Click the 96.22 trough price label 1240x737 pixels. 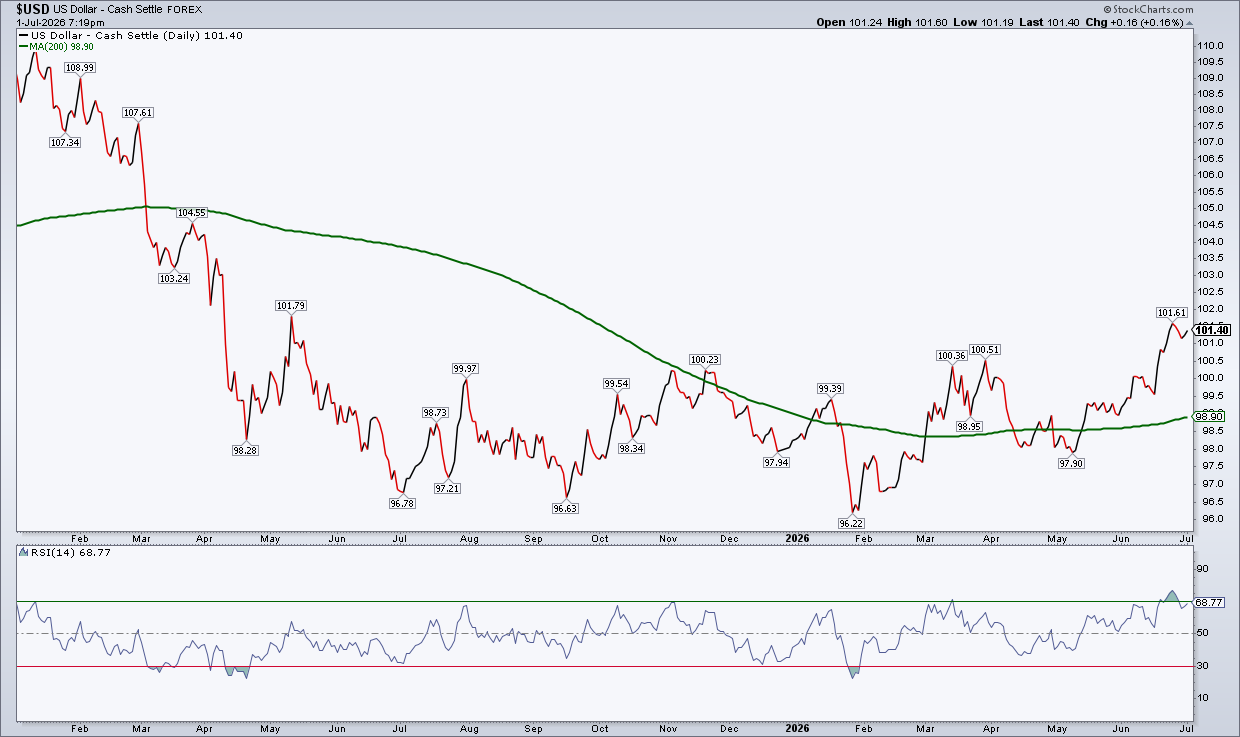point(852,522)
